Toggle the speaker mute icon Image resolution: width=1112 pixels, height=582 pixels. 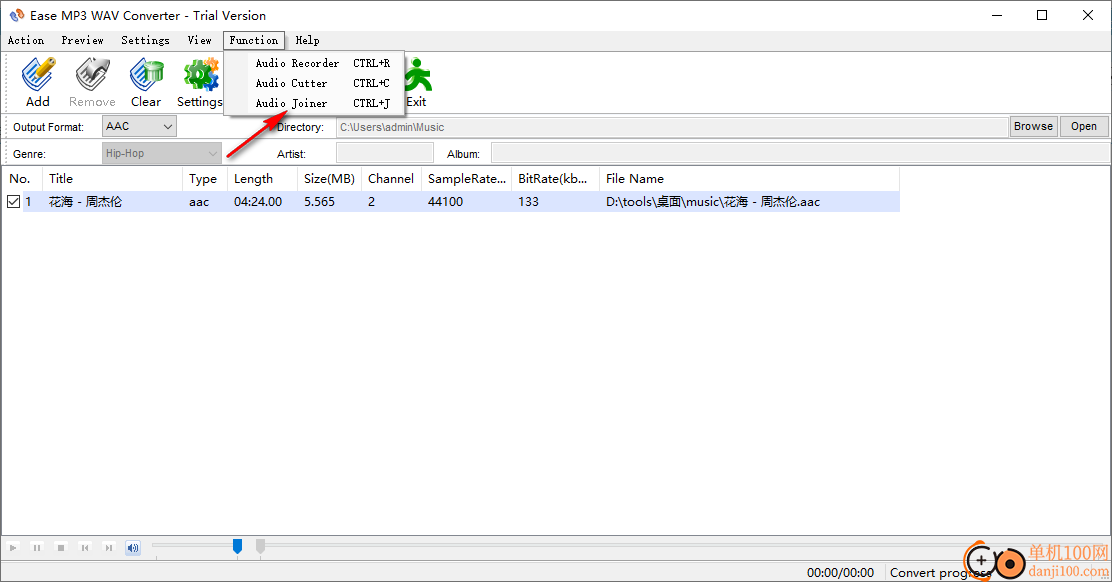(x=133, y=548)
